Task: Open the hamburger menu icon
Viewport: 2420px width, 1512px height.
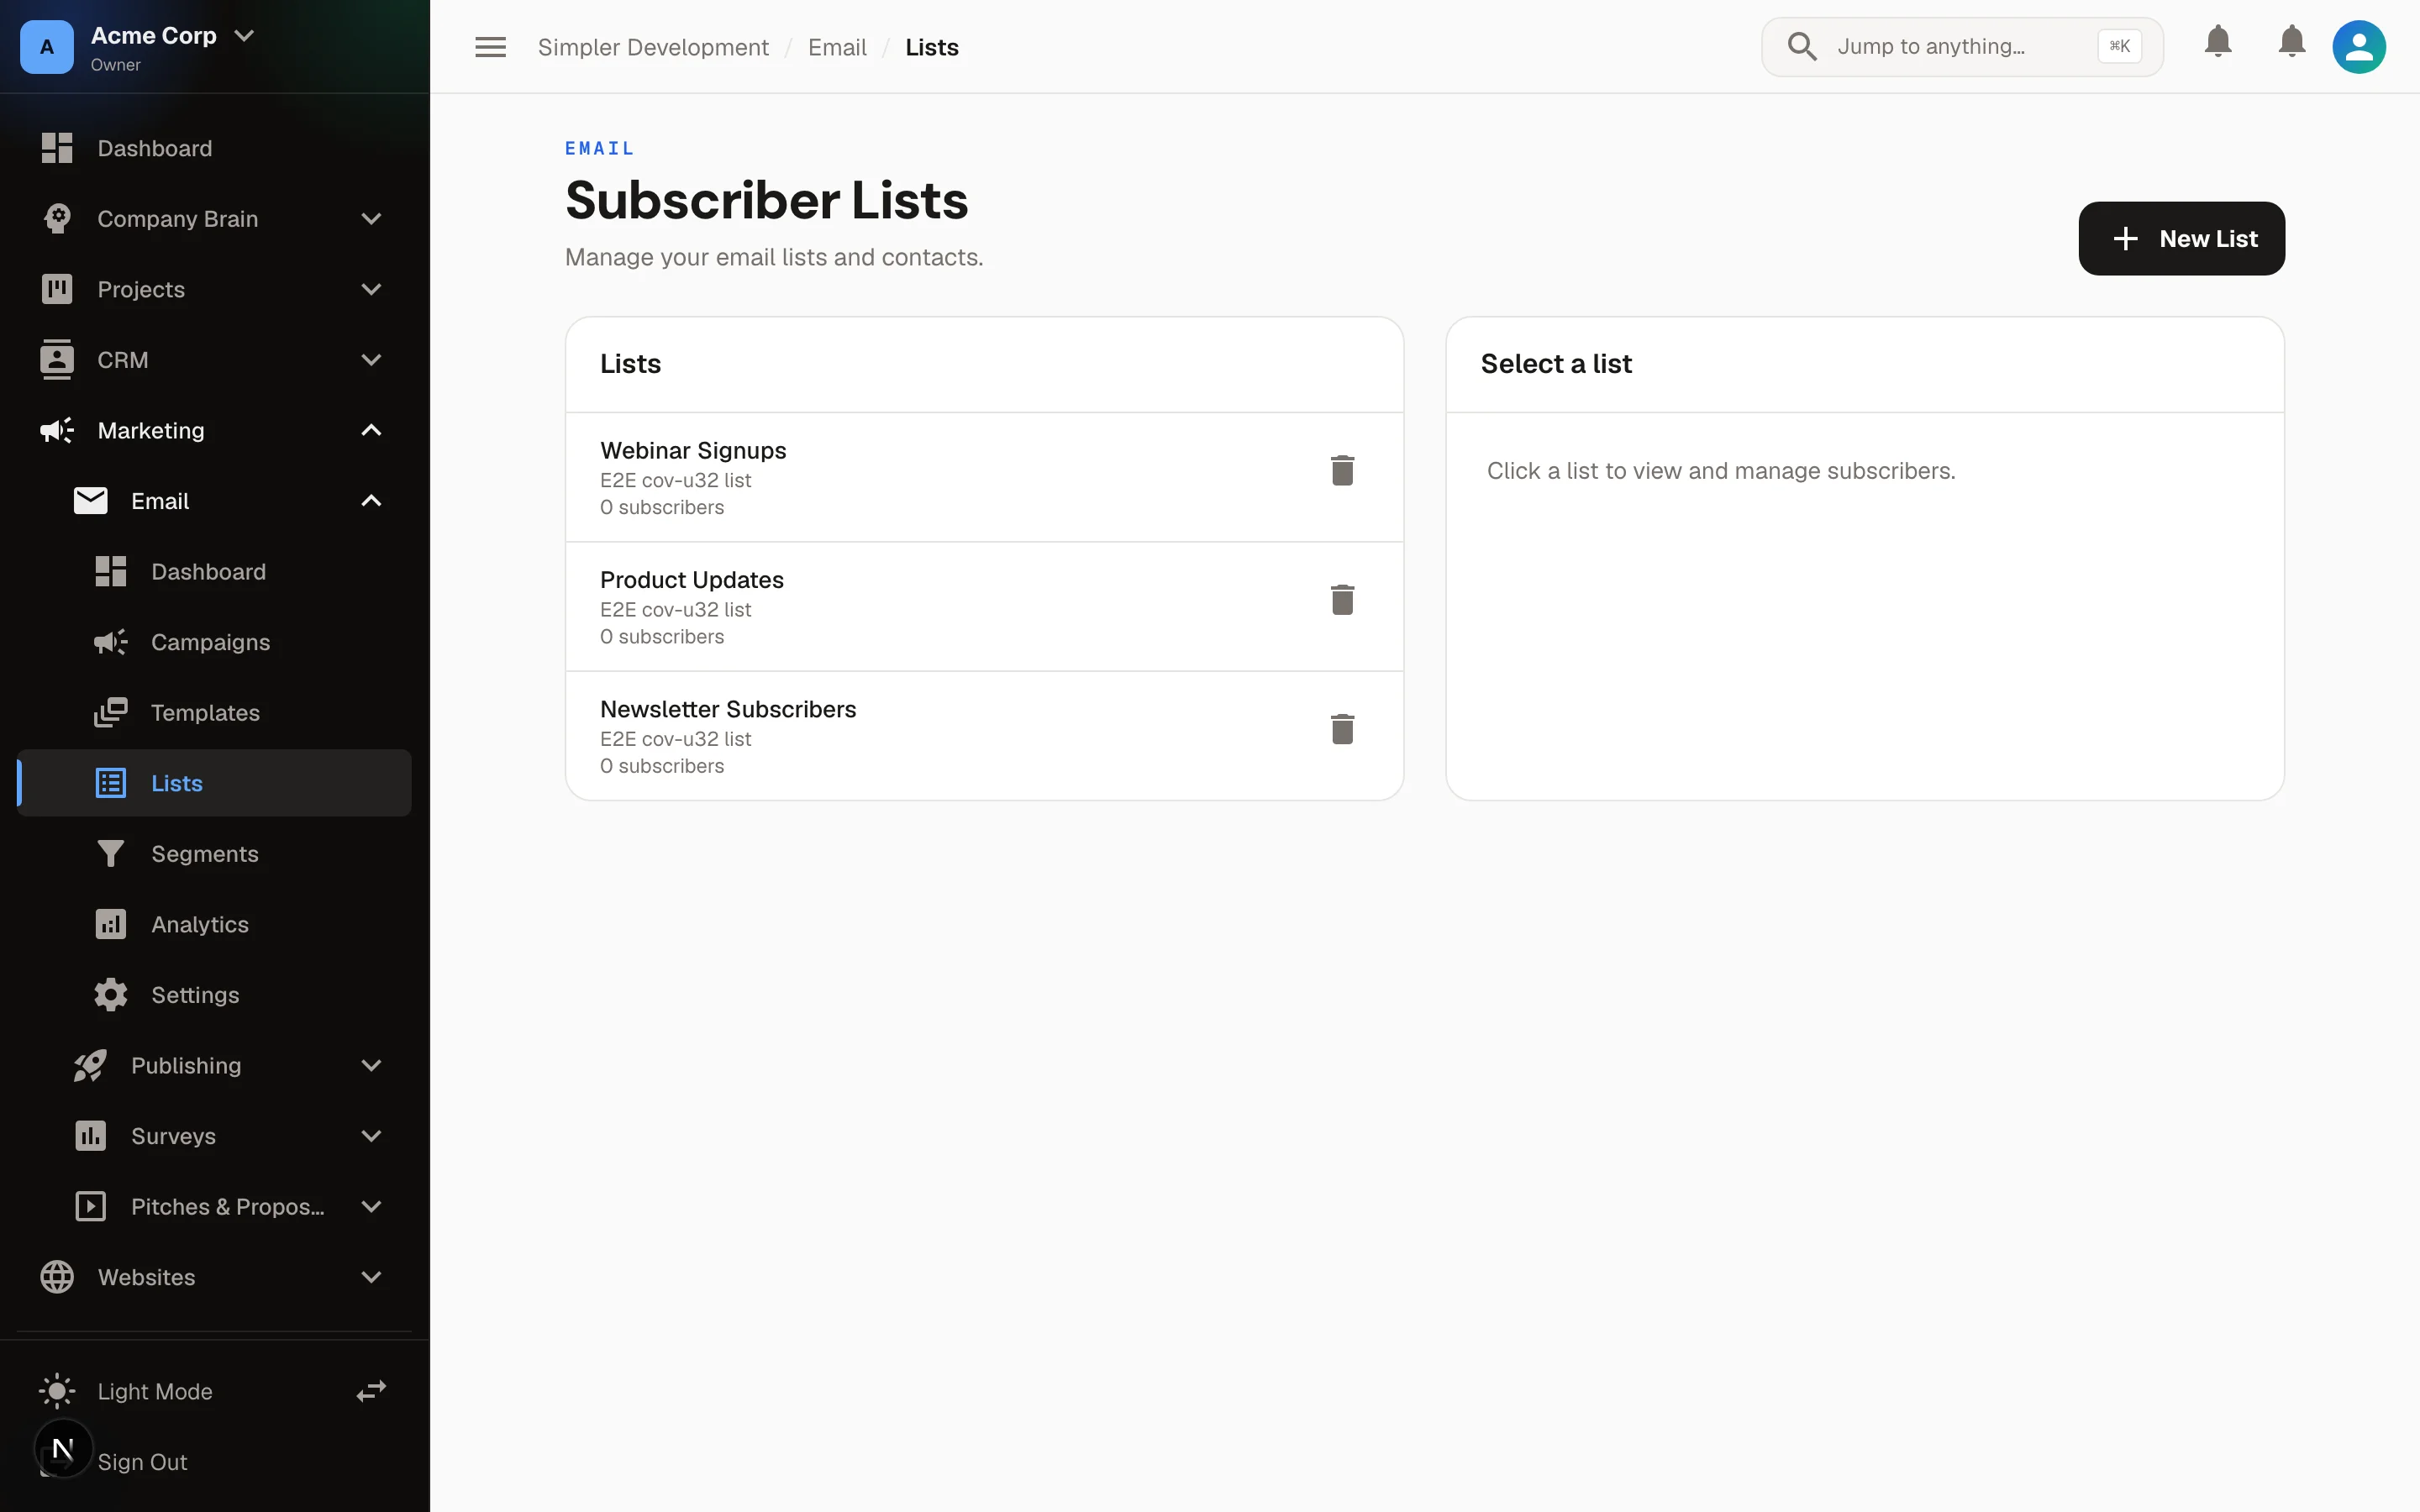Action: pyautogui.click(x=490, y=47)
